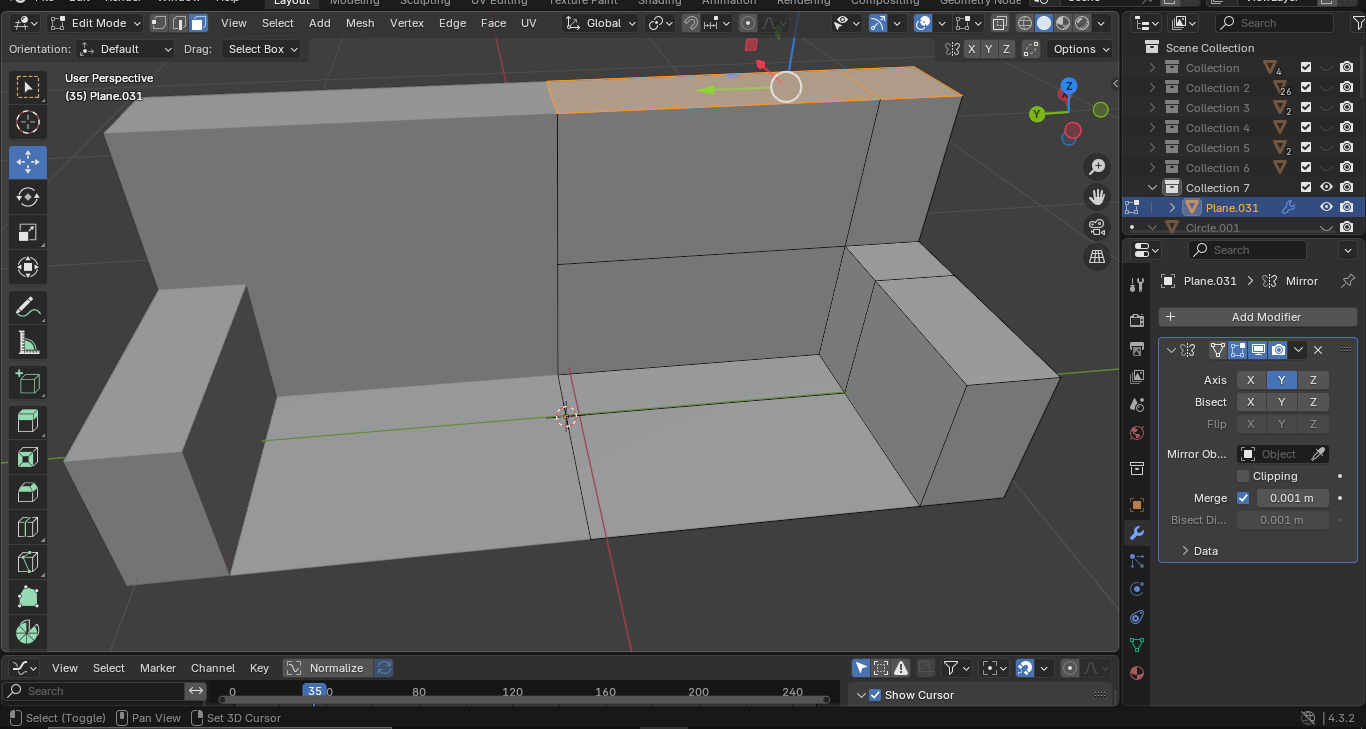1366x729 pixels.
Task: Click the outliner Search field
Action: 1274,23
